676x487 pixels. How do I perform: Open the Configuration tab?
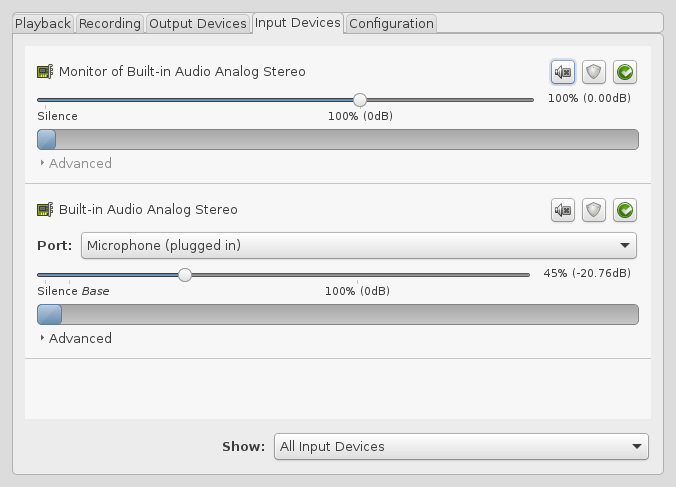(391, 23)
